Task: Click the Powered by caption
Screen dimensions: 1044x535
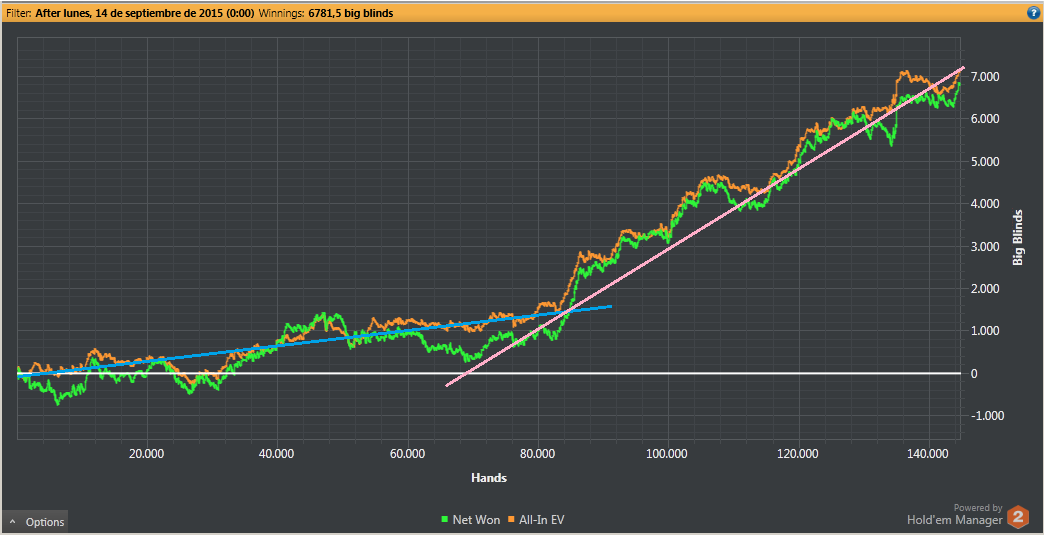Action: point(978,507)
